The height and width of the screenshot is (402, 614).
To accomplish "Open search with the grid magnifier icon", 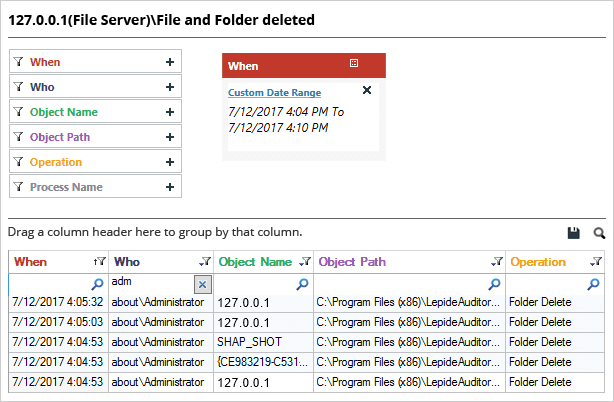I will pos(599,233).
